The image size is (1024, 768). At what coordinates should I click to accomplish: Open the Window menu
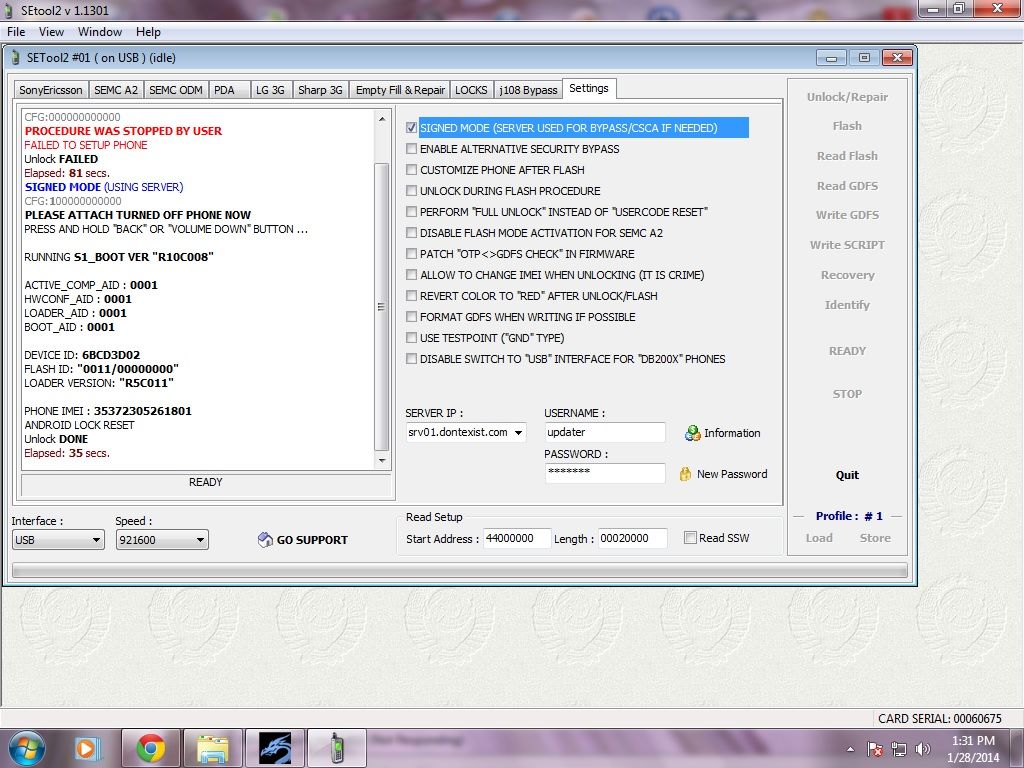99,32
